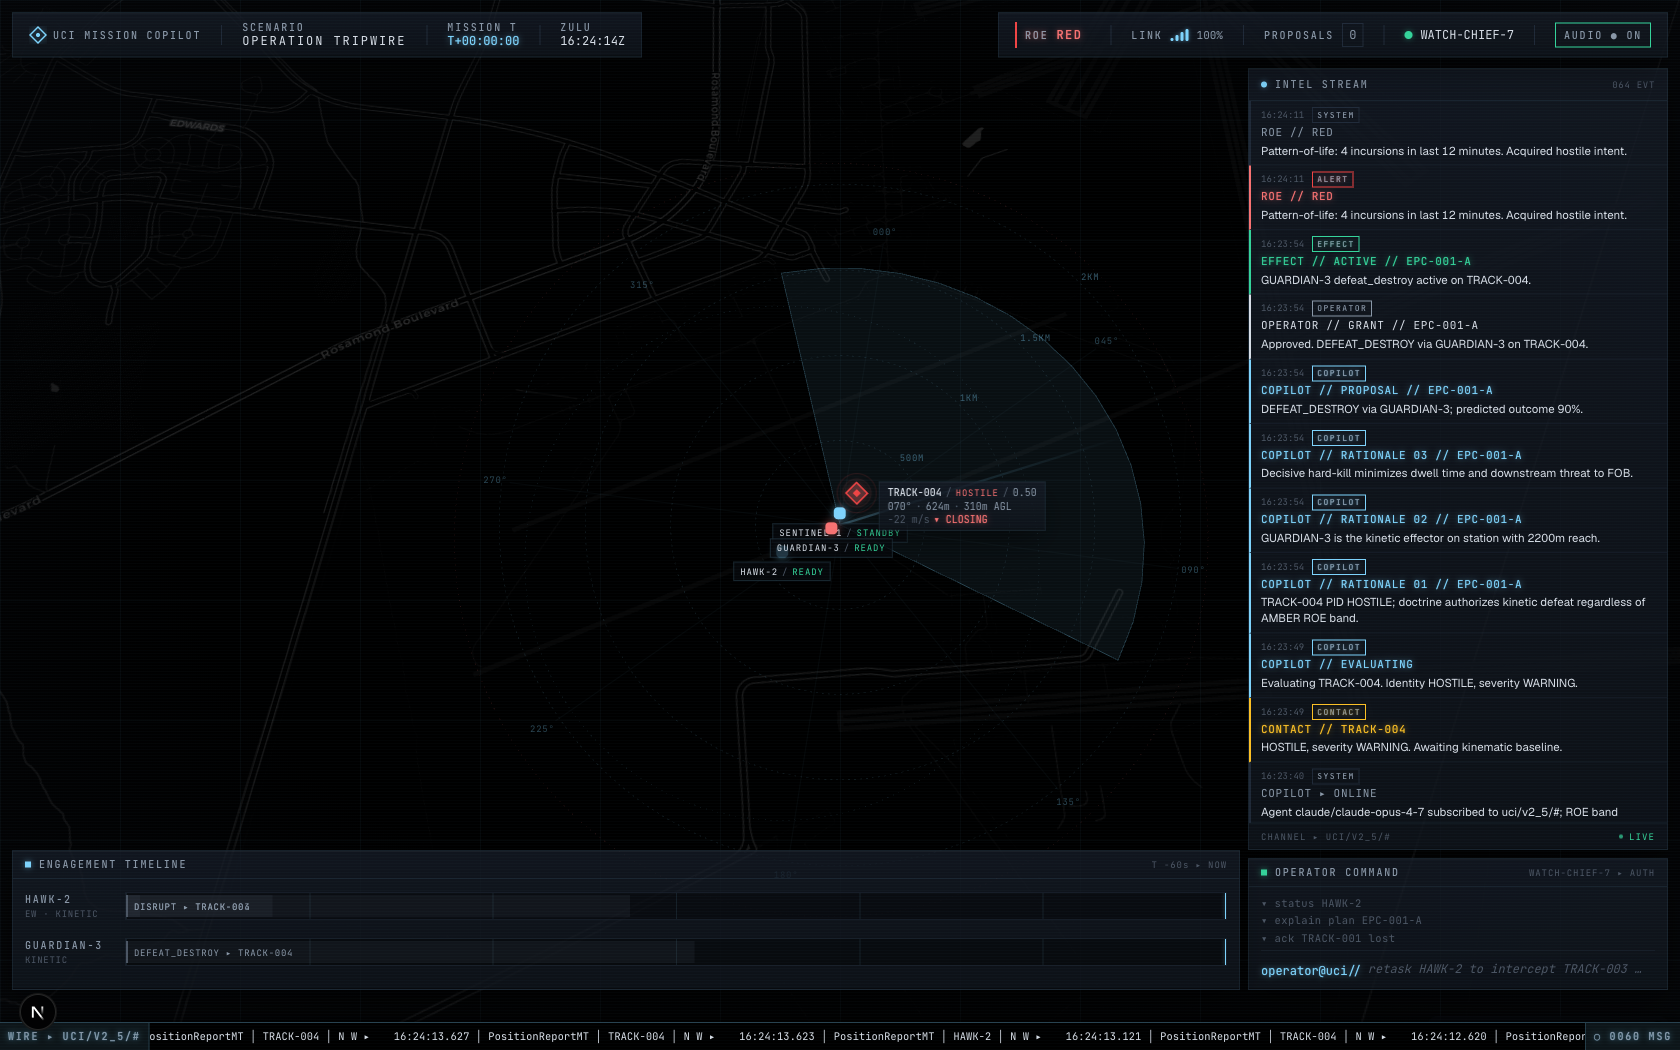Open the TRACK-004 HOSTILE info callout
1680x1050 pixels.
(x=962, y=506)
